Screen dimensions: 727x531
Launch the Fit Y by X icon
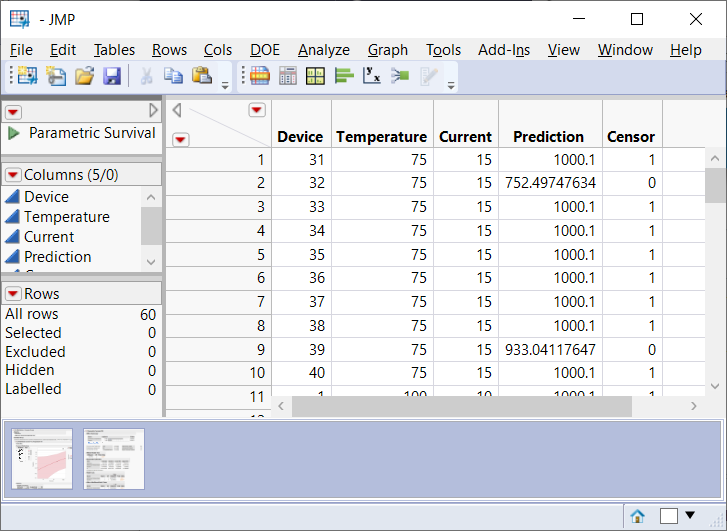pyautogui.click(x=372, y=76)
